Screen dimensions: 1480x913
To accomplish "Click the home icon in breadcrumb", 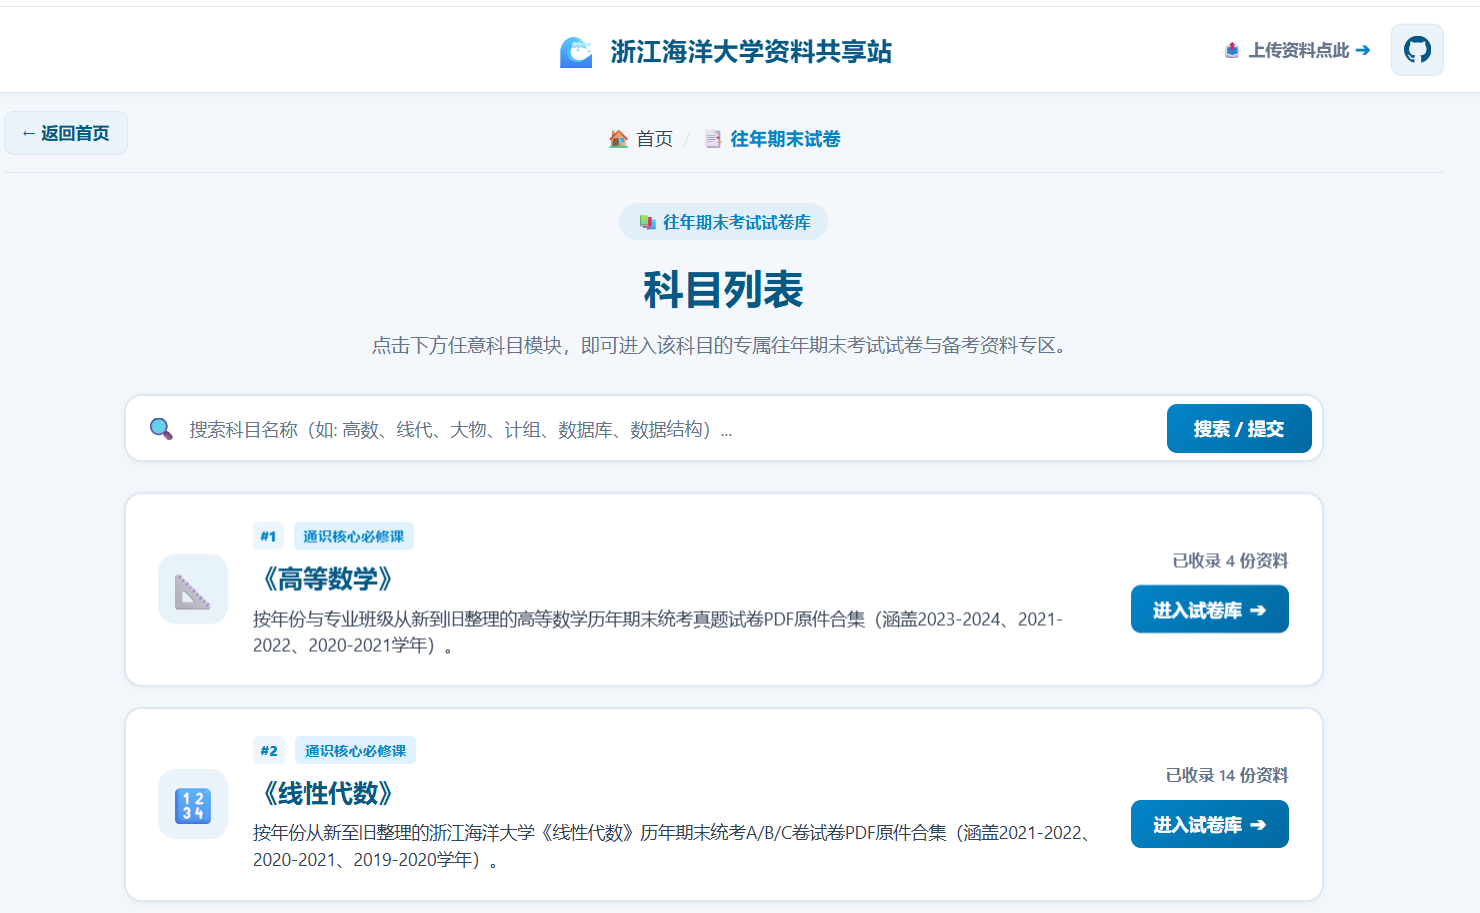I will [x=619, y=139].
